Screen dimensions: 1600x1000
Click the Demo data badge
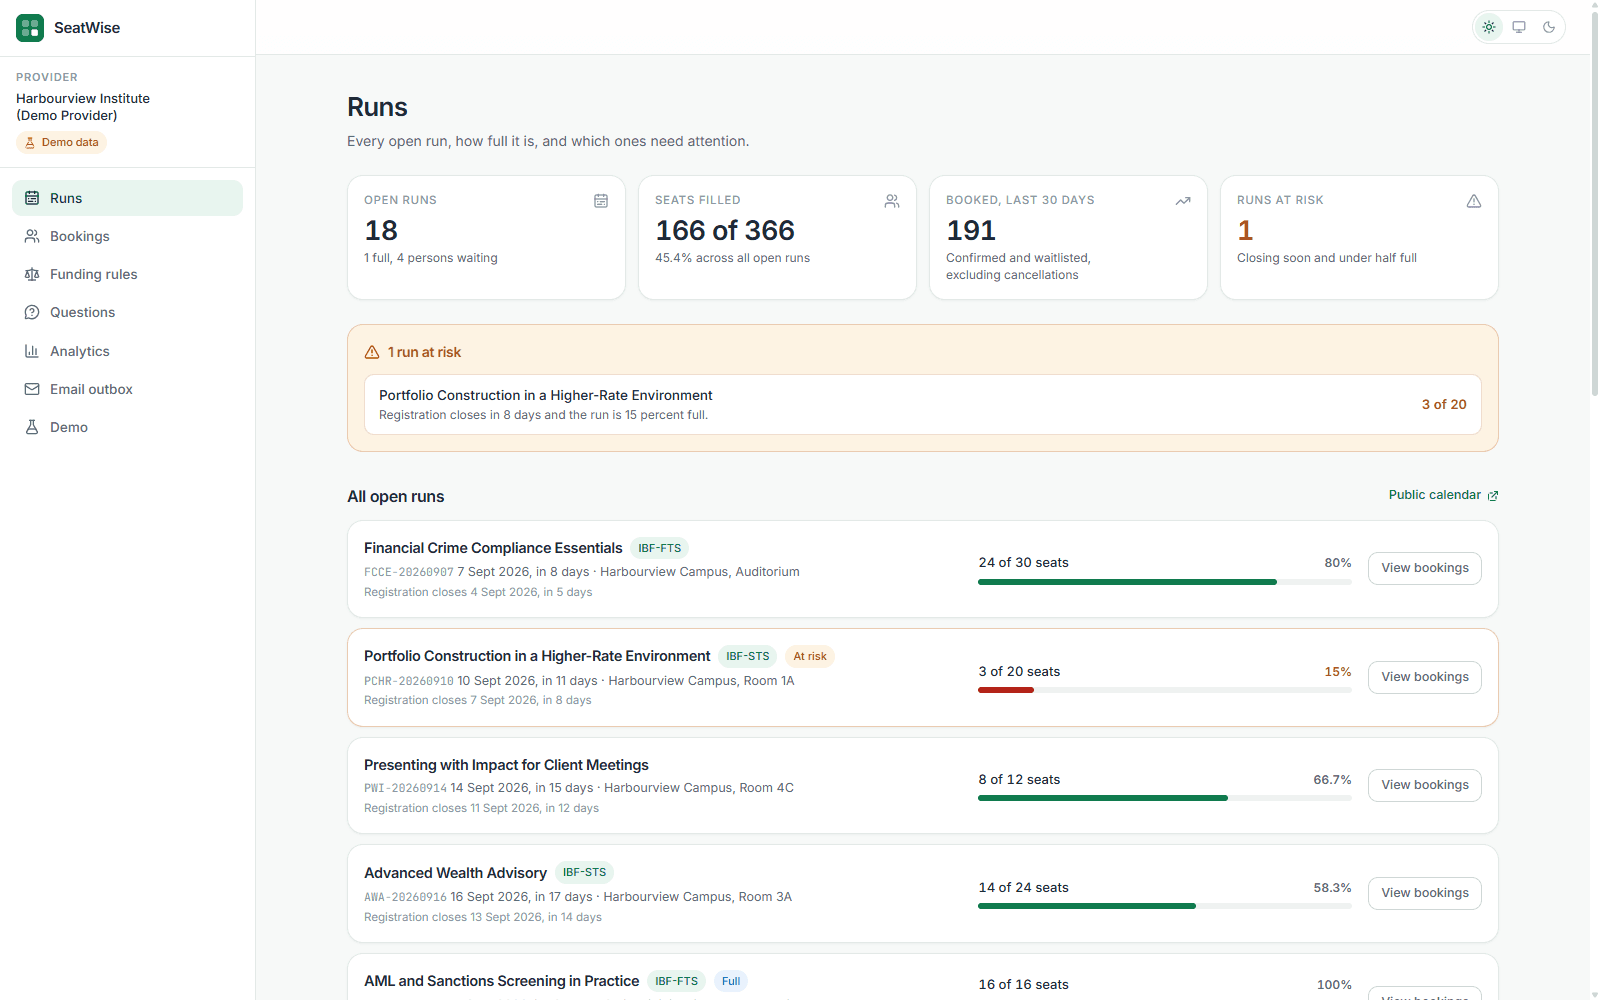point(61,142)
